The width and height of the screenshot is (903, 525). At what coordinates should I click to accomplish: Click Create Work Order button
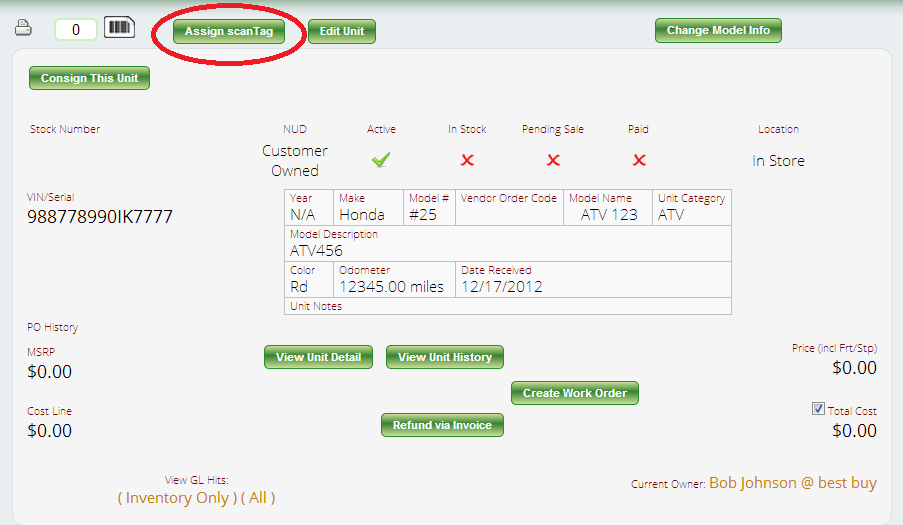click(x=575, y=393)
